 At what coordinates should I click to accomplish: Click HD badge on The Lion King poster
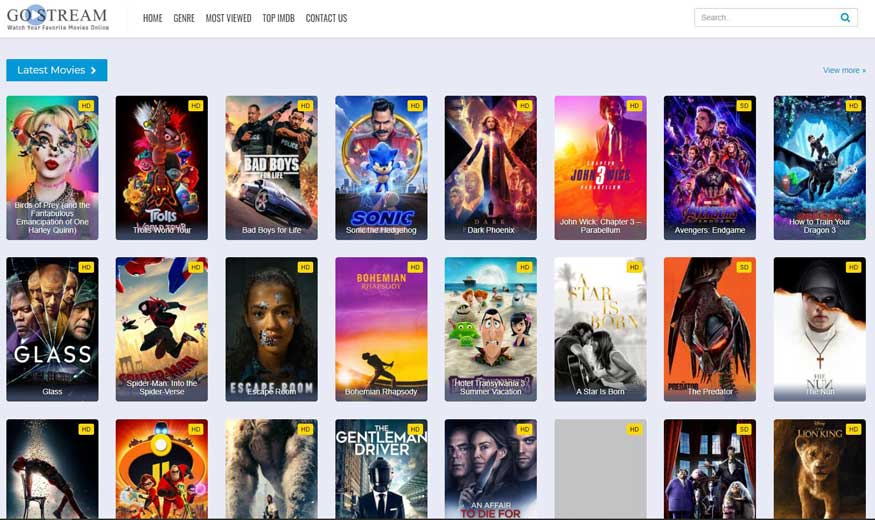tap(853, 429)
